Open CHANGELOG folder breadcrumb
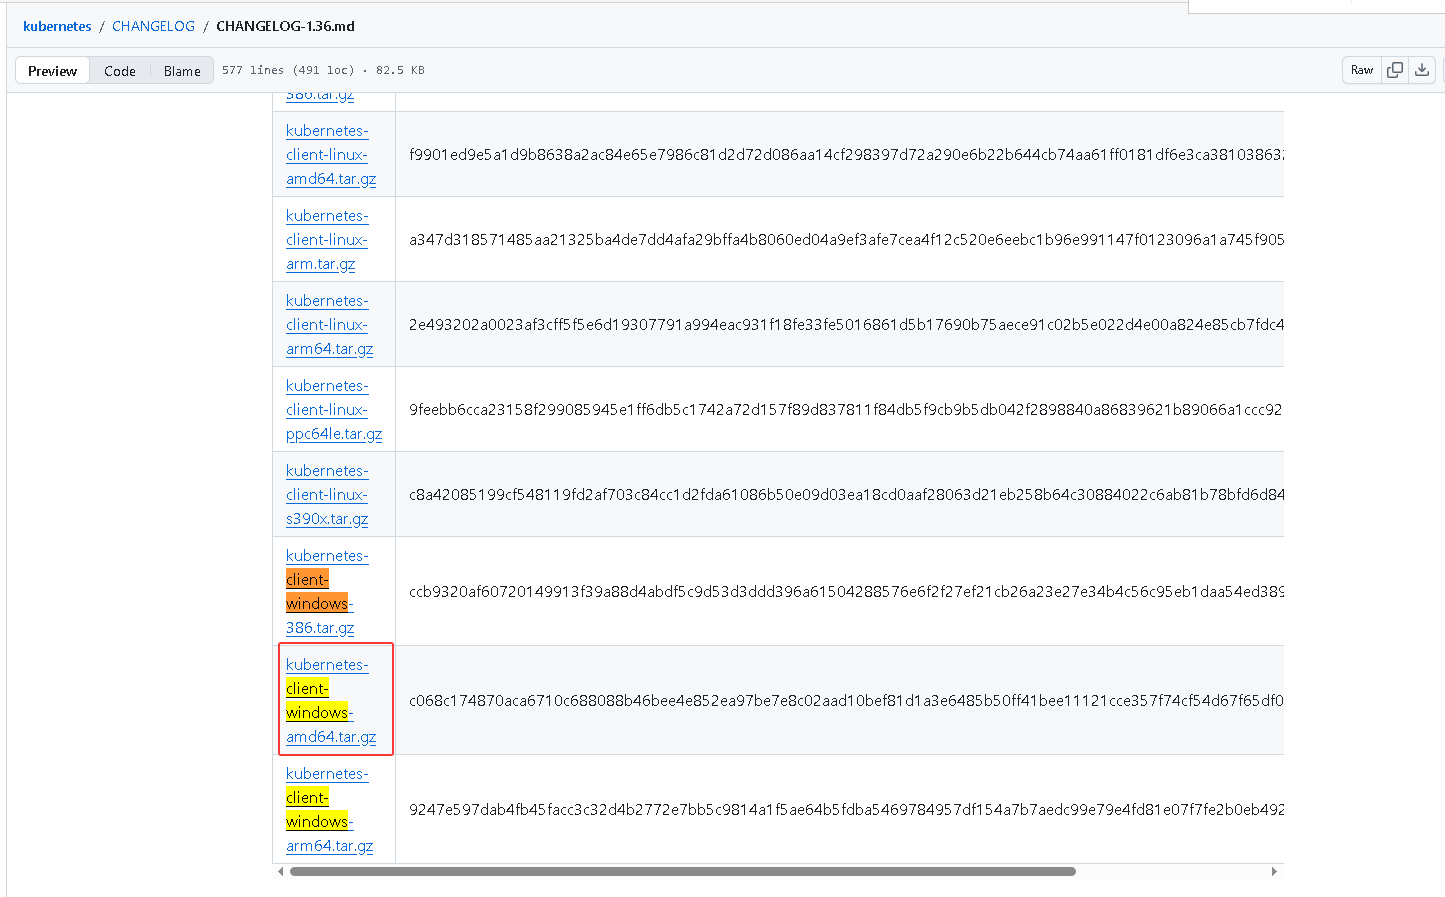Viewport: 1445px width, 897px height. (153, 26)
